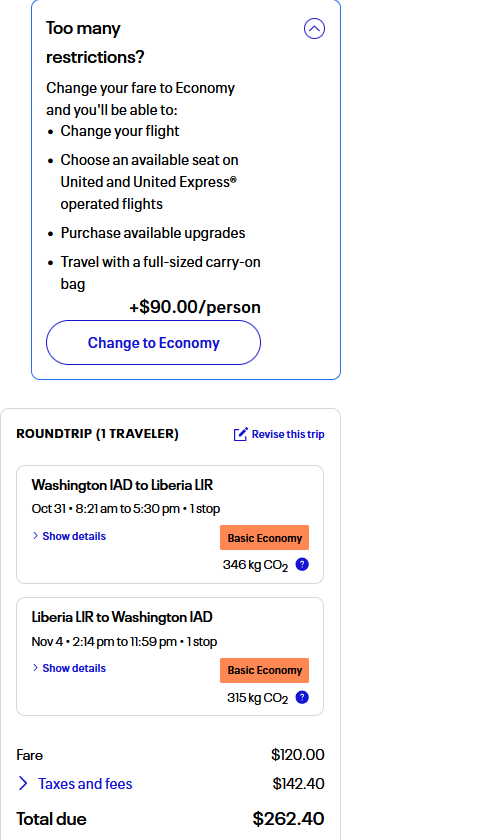
Task: Click the Total due $262.40 amount
Action: pos(288,819)
